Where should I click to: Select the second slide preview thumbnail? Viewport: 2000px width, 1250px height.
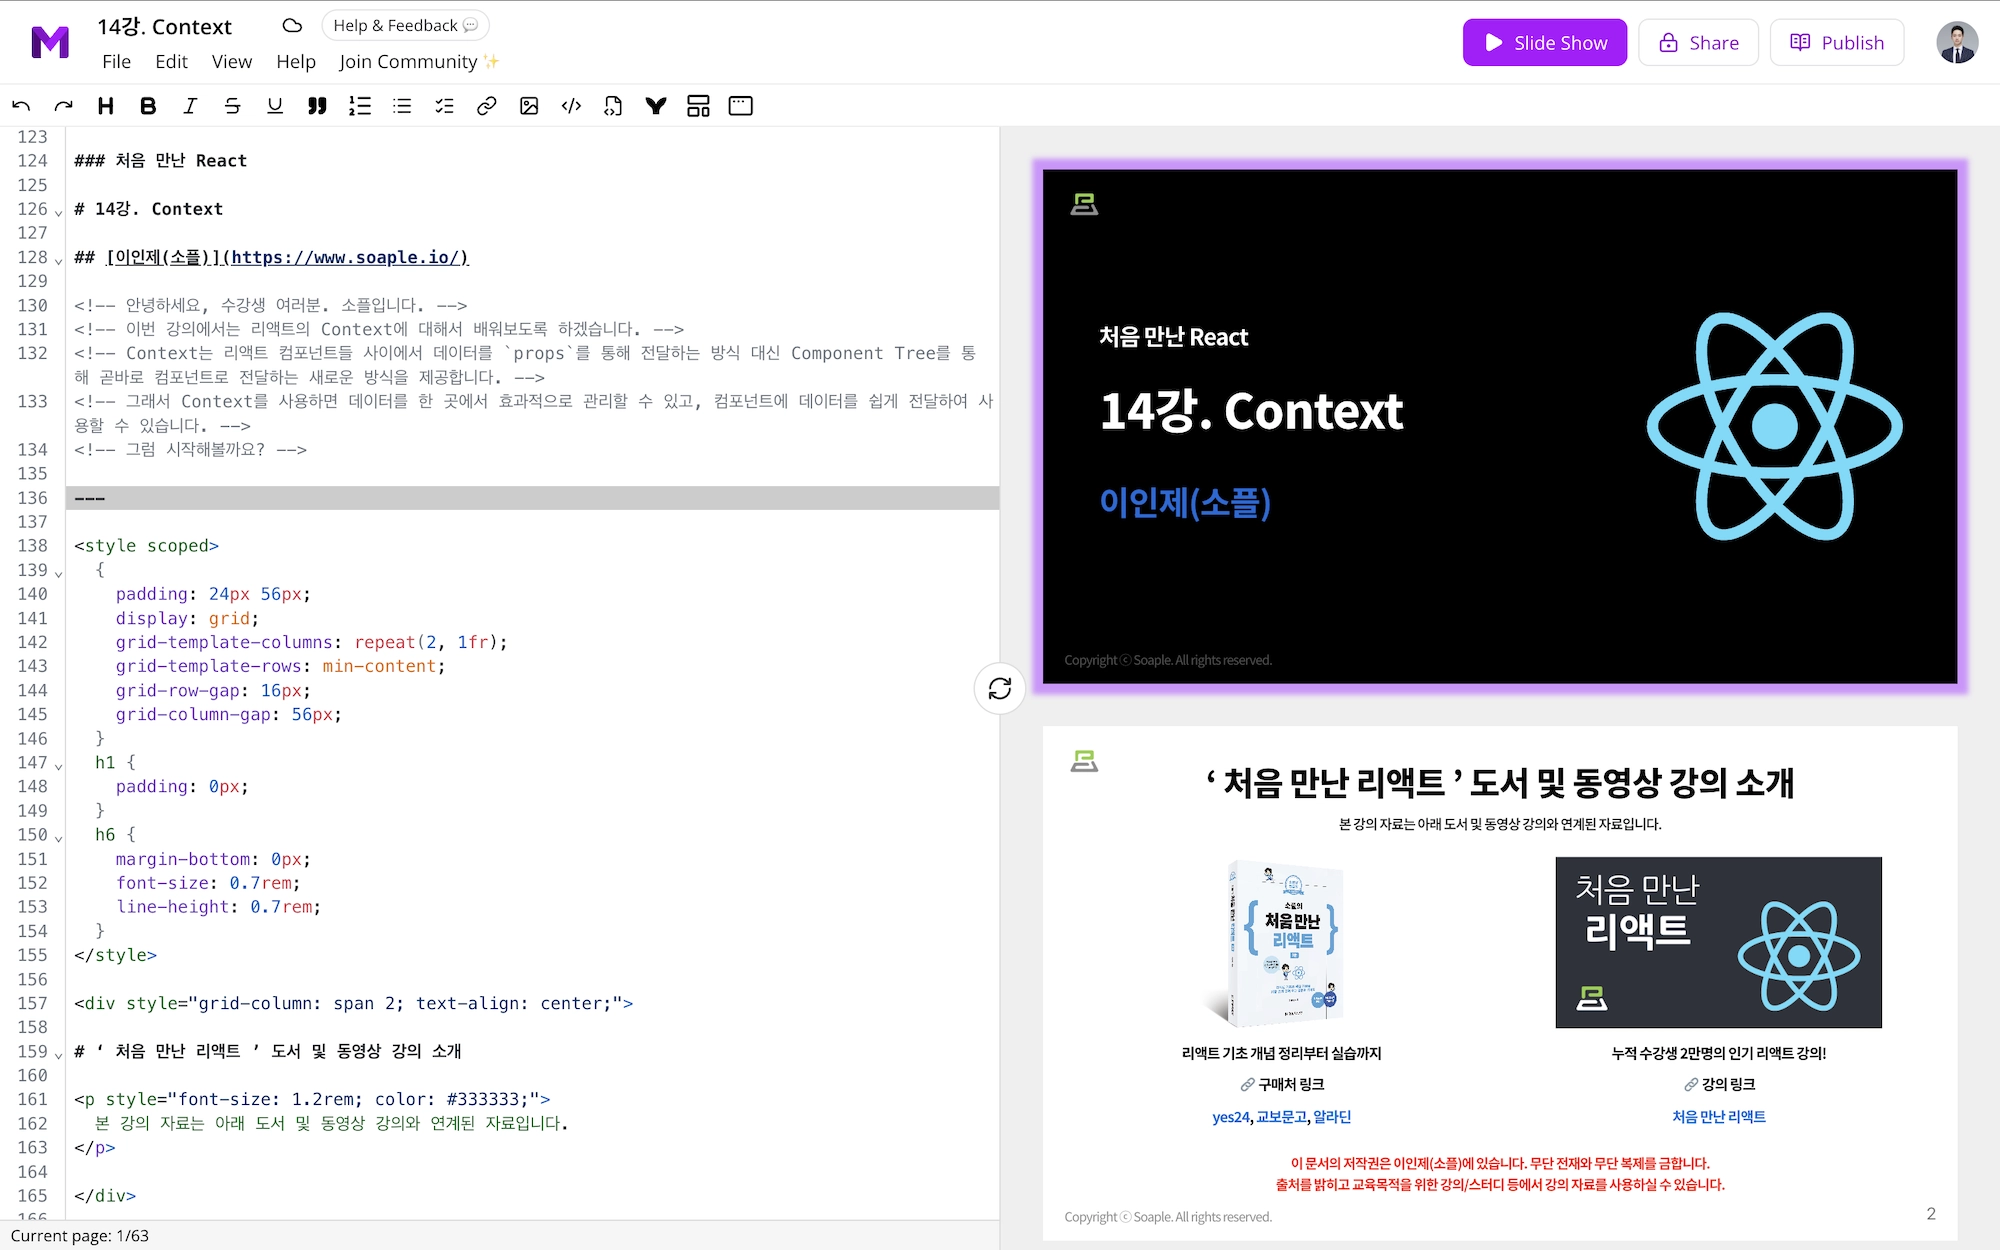point(1499,983)
